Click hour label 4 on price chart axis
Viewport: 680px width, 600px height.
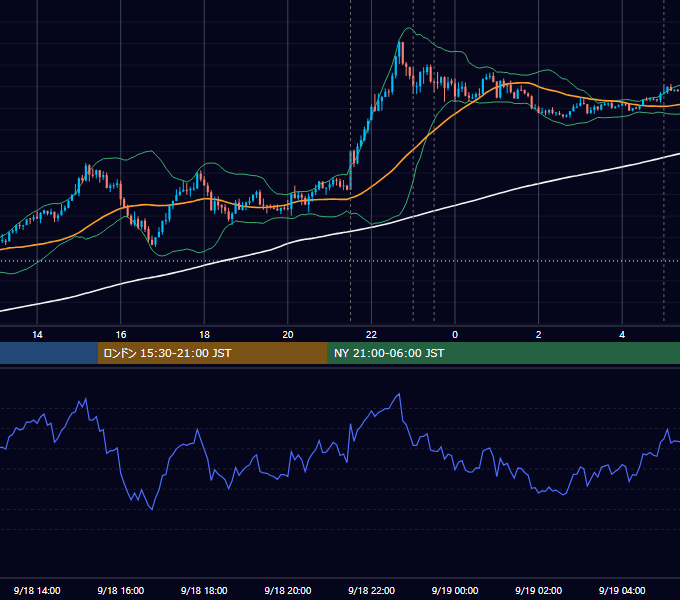tap(622, 335)
